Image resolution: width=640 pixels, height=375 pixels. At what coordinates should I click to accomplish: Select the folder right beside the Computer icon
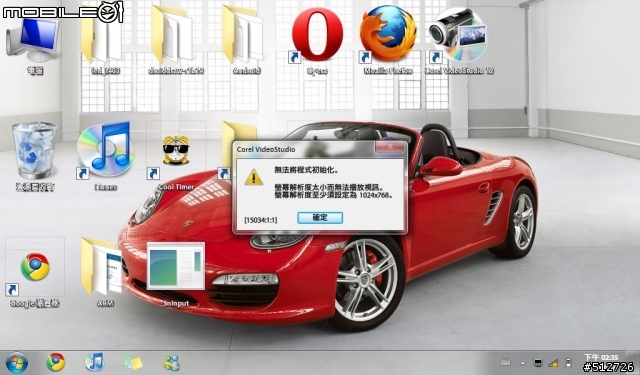coord(104,41)
